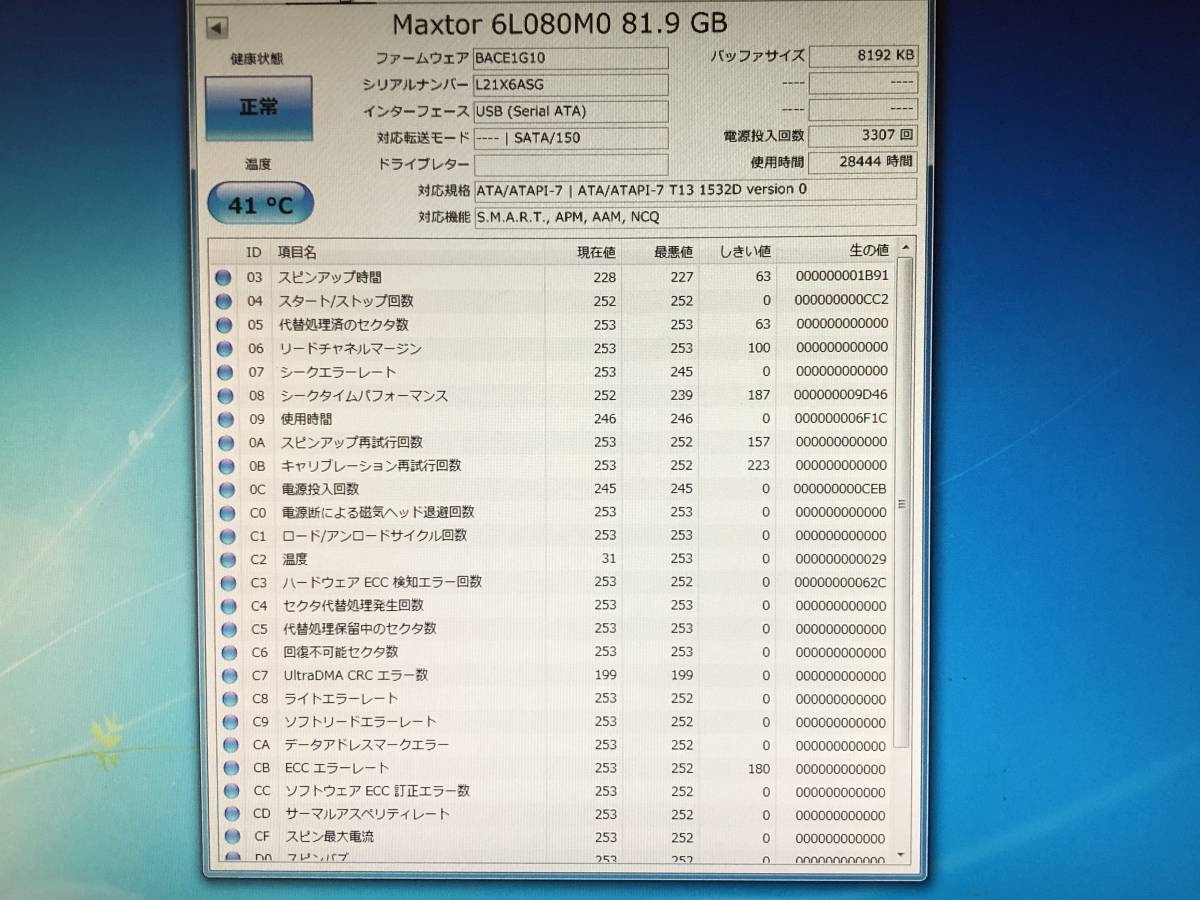Click the 41 °C temperature indicator
Image resolution: width=1200 pixels, height=900 pixels.
click(260, 204)
